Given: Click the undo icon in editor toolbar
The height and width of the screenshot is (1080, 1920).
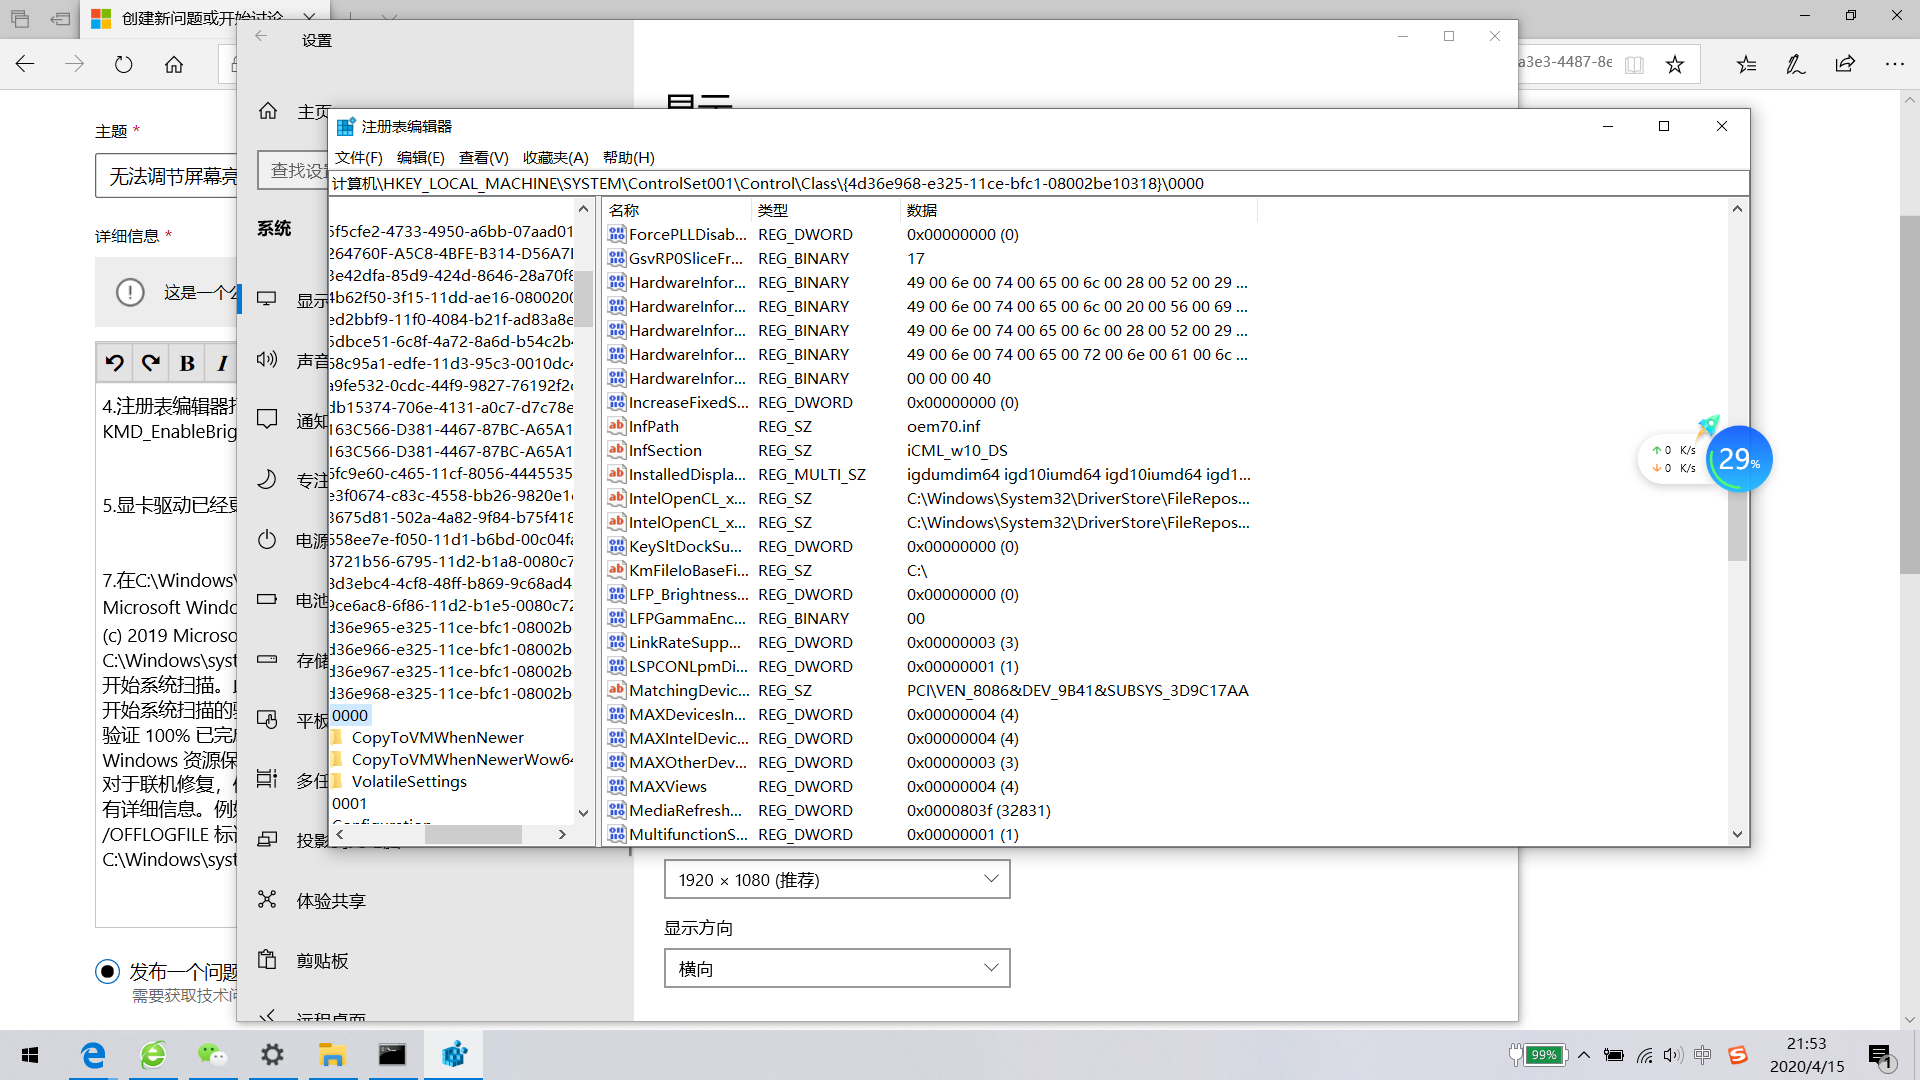Looking at the screenshot, I should tap(115, 363).
